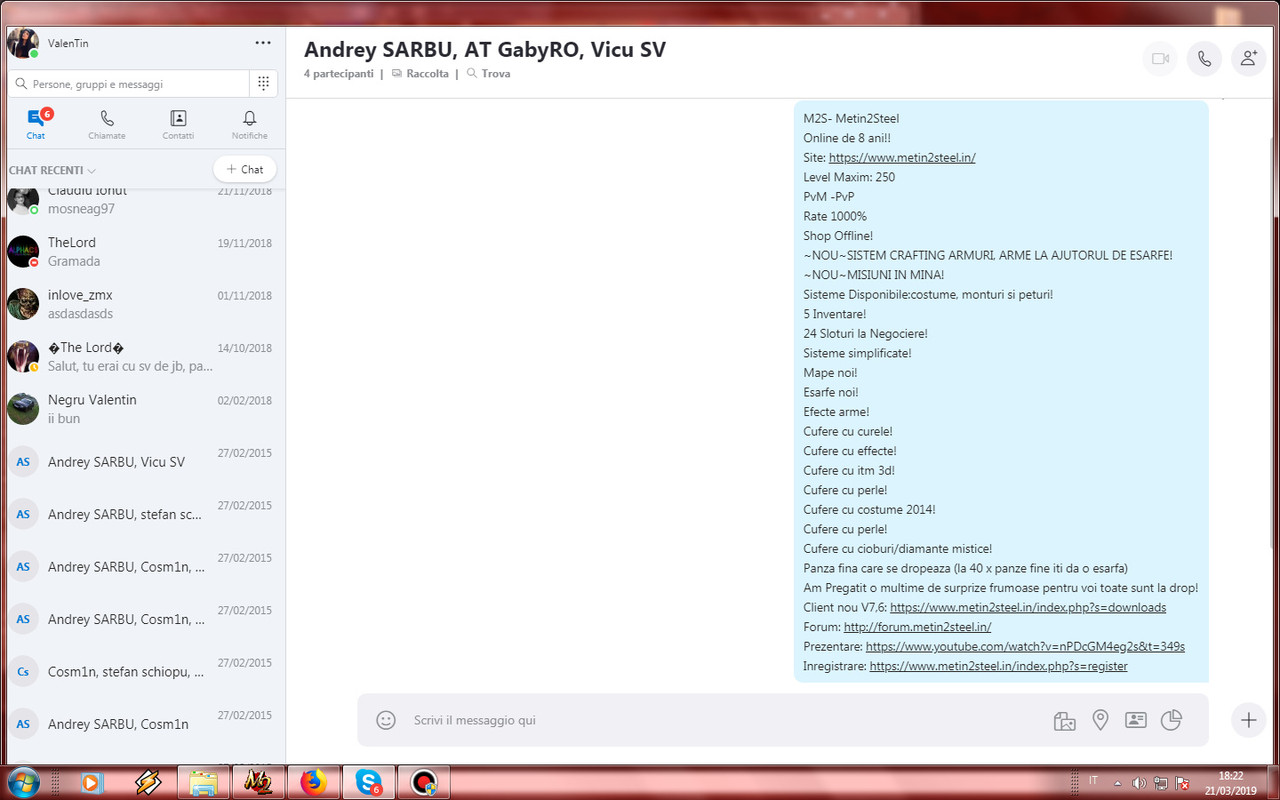Open the Client nou downloads link
Screen dimensions: 1280x800
click(1028, 607)
